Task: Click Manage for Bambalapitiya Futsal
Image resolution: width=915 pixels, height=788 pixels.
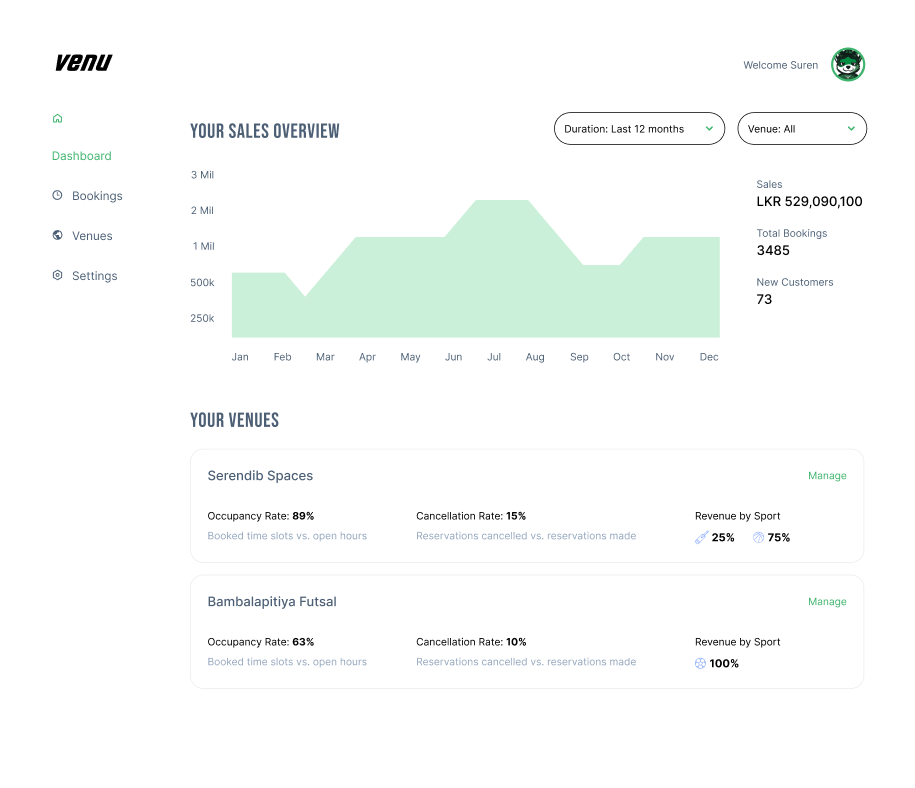Action: 827,602
